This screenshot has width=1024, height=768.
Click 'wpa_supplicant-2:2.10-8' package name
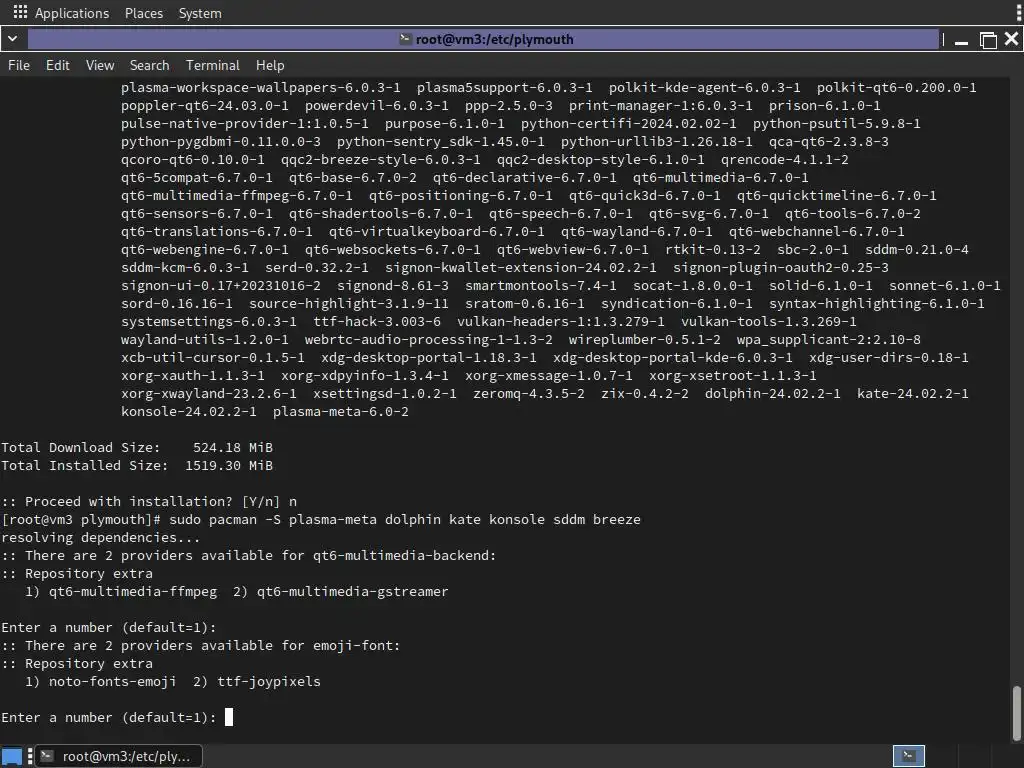point(829,340)
